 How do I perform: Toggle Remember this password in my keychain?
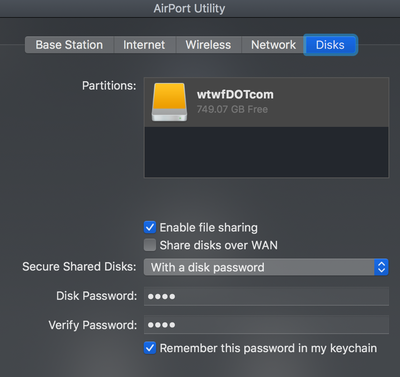(150, 348)
